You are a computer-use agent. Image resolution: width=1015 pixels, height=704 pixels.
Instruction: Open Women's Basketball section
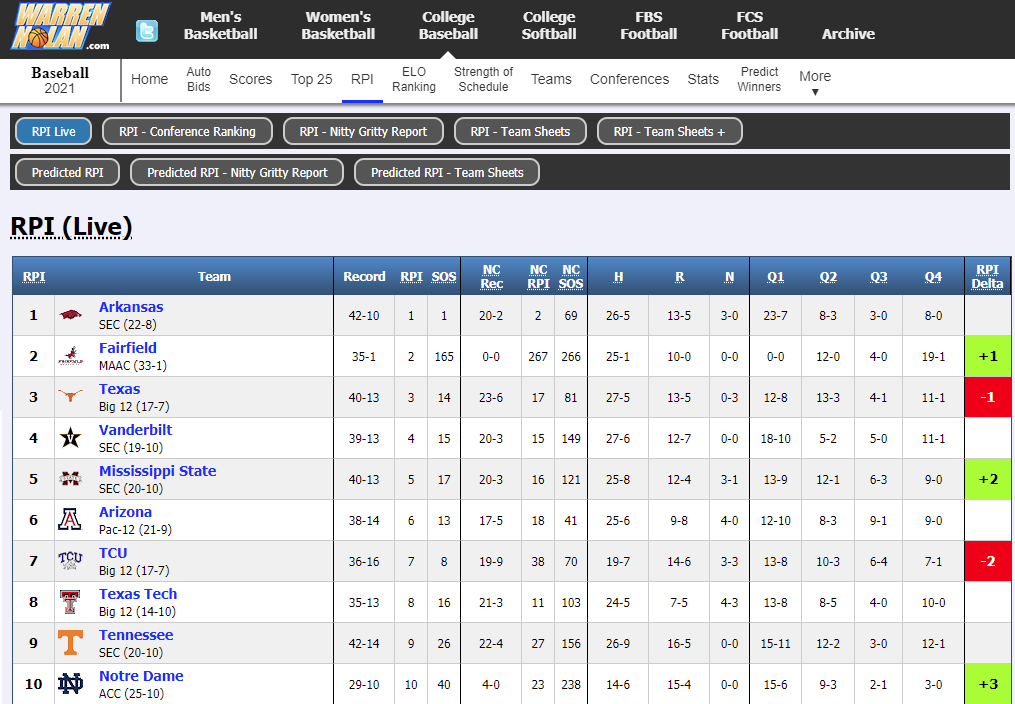338,26
